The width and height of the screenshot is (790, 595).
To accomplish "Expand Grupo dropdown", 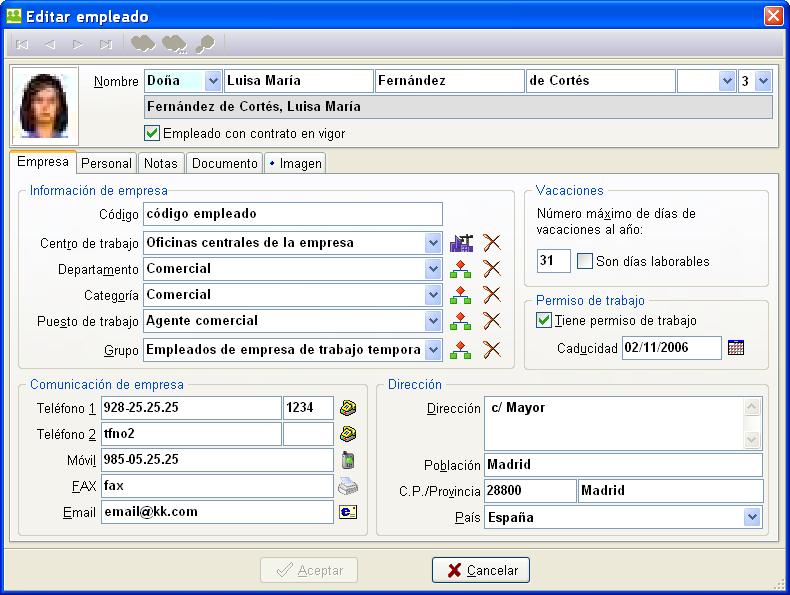I will (x=433, y=350).
